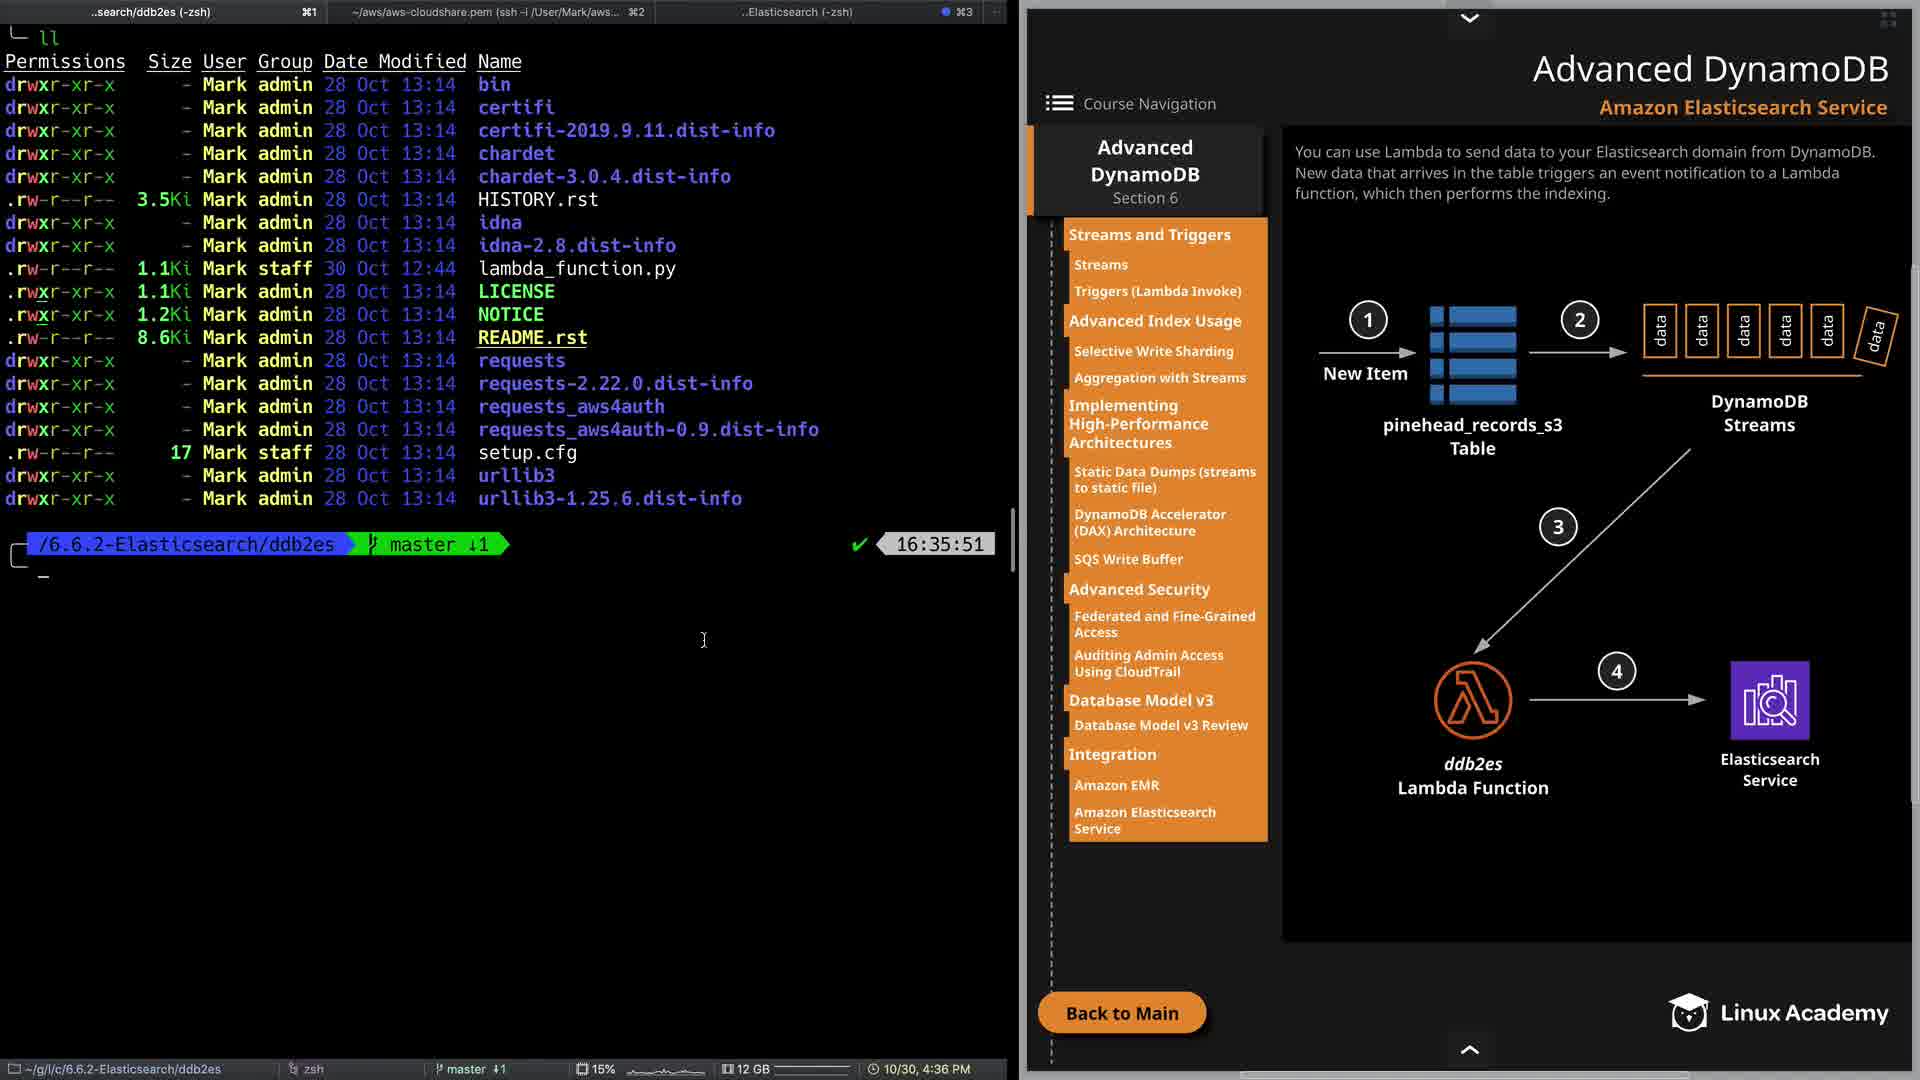Expand the top chevron panel
The image size is (1920, 1080).
[x=1469, y=18]
